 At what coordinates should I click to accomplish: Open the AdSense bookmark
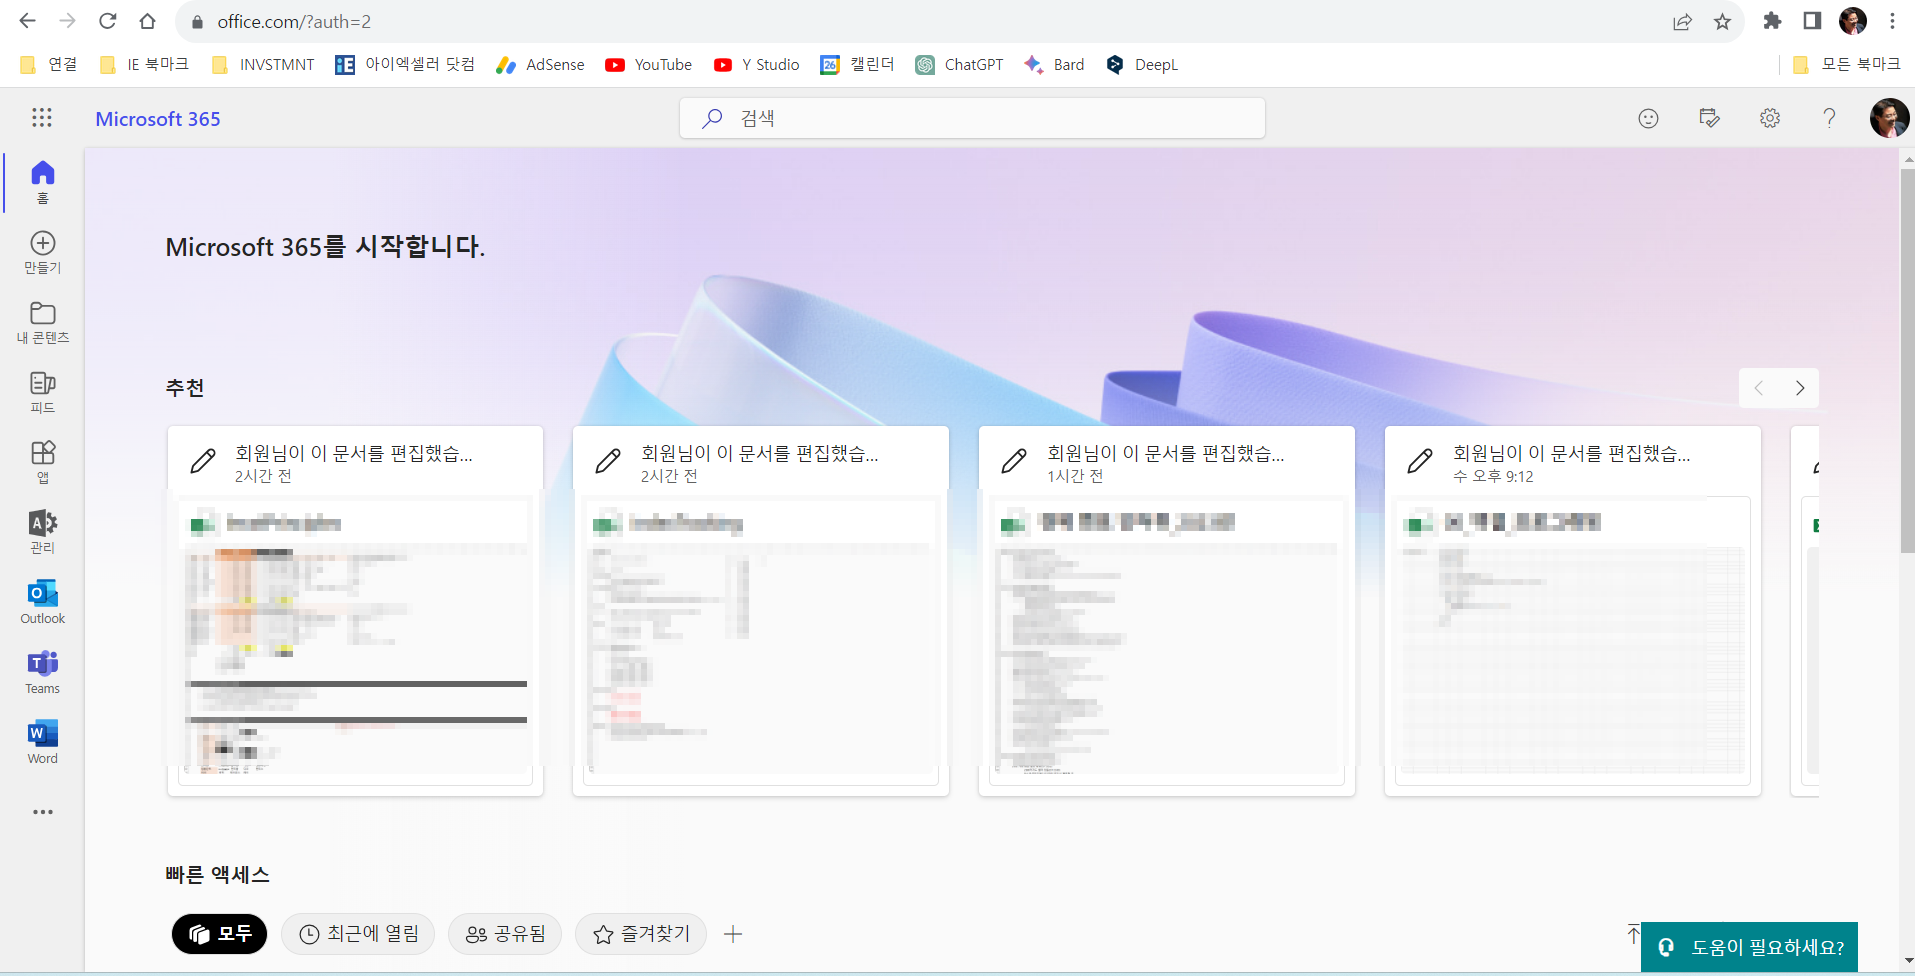[540, 65]
